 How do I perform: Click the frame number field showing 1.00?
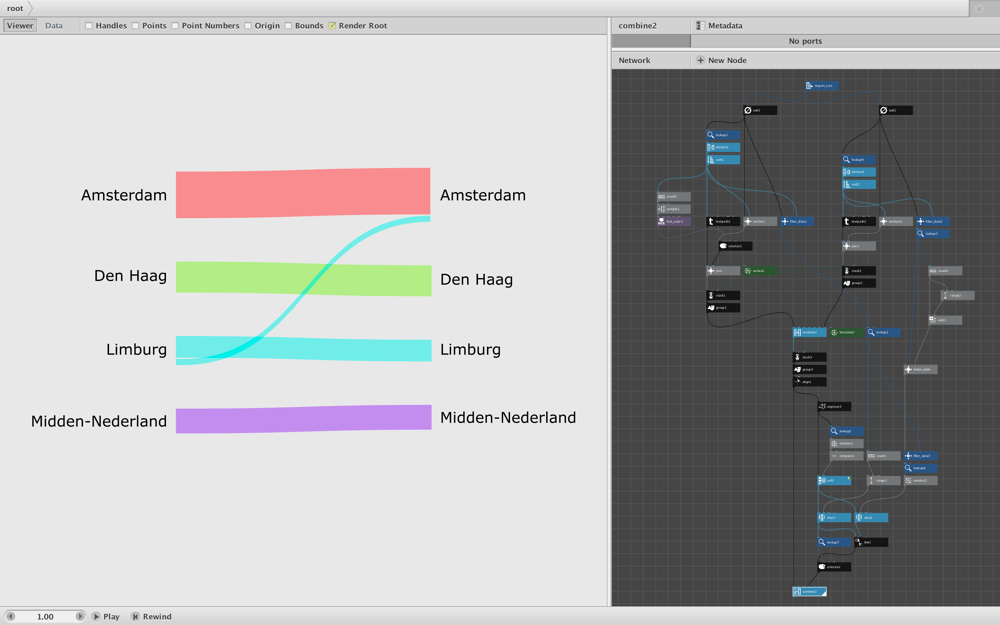45,617
